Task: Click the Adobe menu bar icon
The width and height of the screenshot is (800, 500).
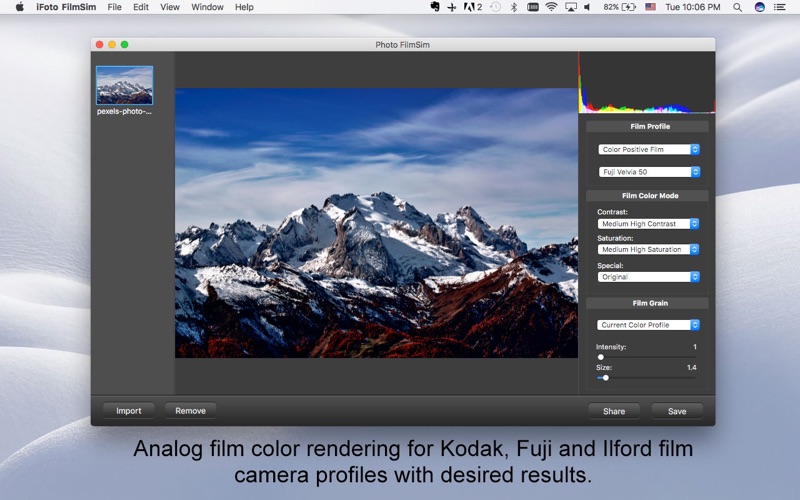Action: click(472, 7)
